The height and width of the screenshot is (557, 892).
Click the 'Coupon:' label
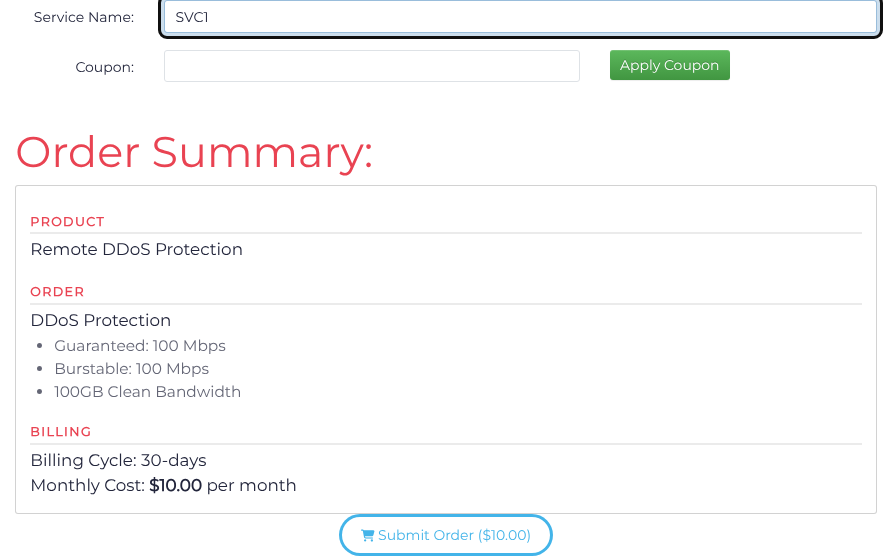coord(105,67)
